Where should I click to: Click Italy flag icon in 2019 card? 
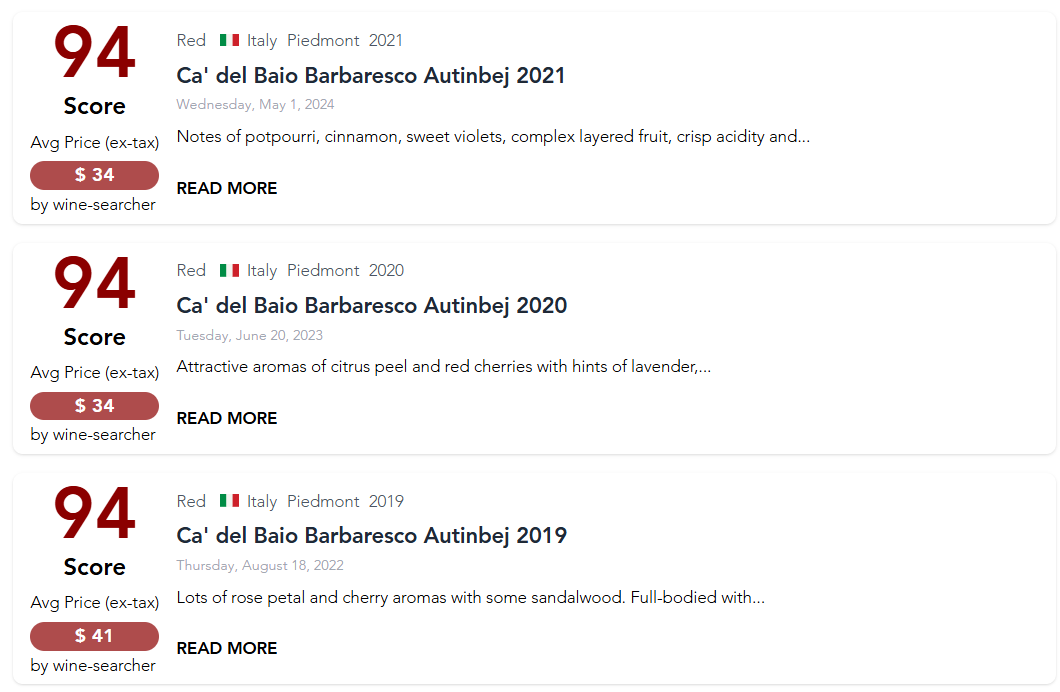pos(229,501)
